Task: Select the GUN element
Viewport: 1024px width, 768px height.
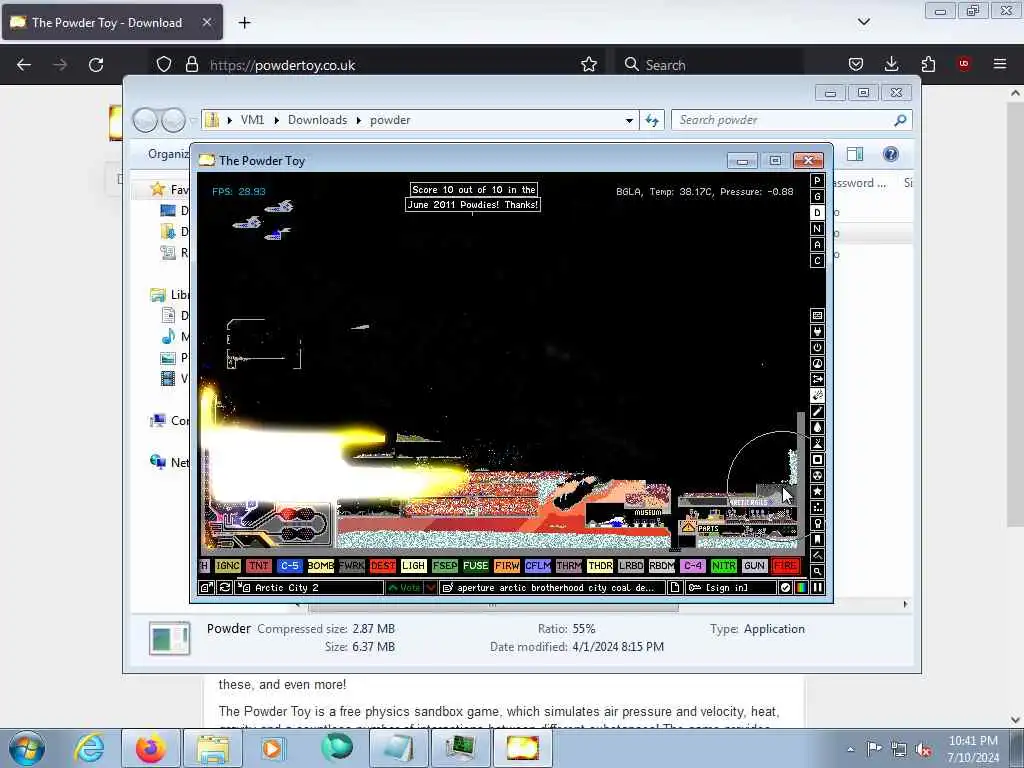Action: pyautogui.click(x=755, y=566)
